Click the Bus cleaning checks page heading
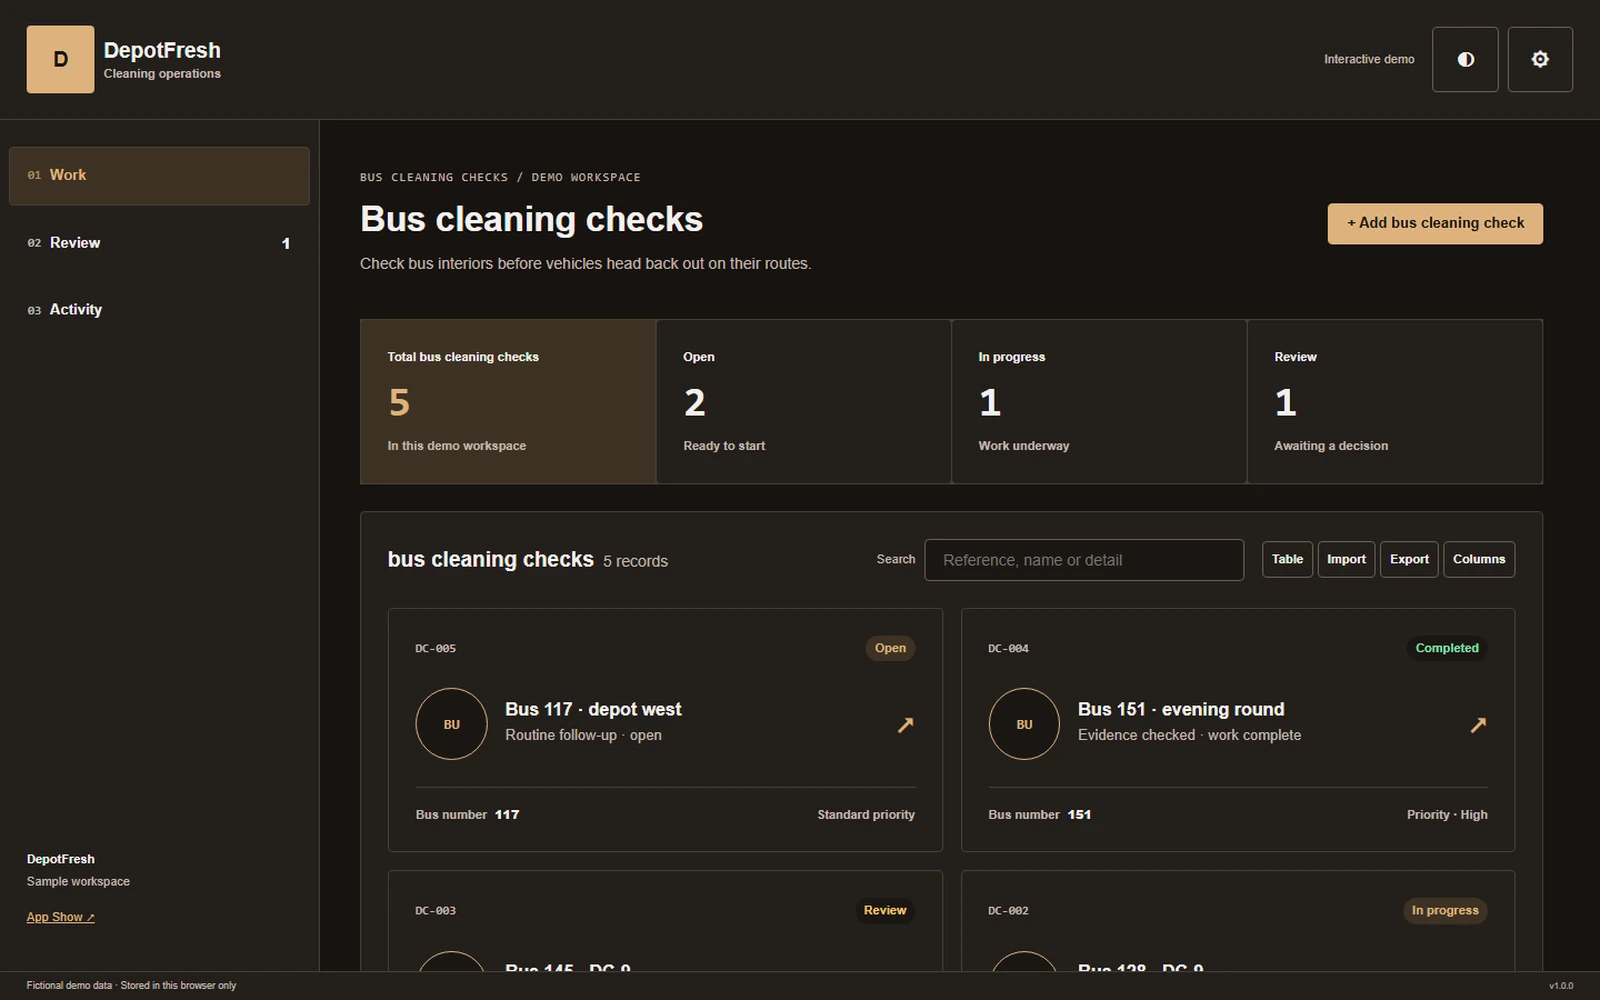This screenshot has width=1600, height=1000. coord(531,219)
